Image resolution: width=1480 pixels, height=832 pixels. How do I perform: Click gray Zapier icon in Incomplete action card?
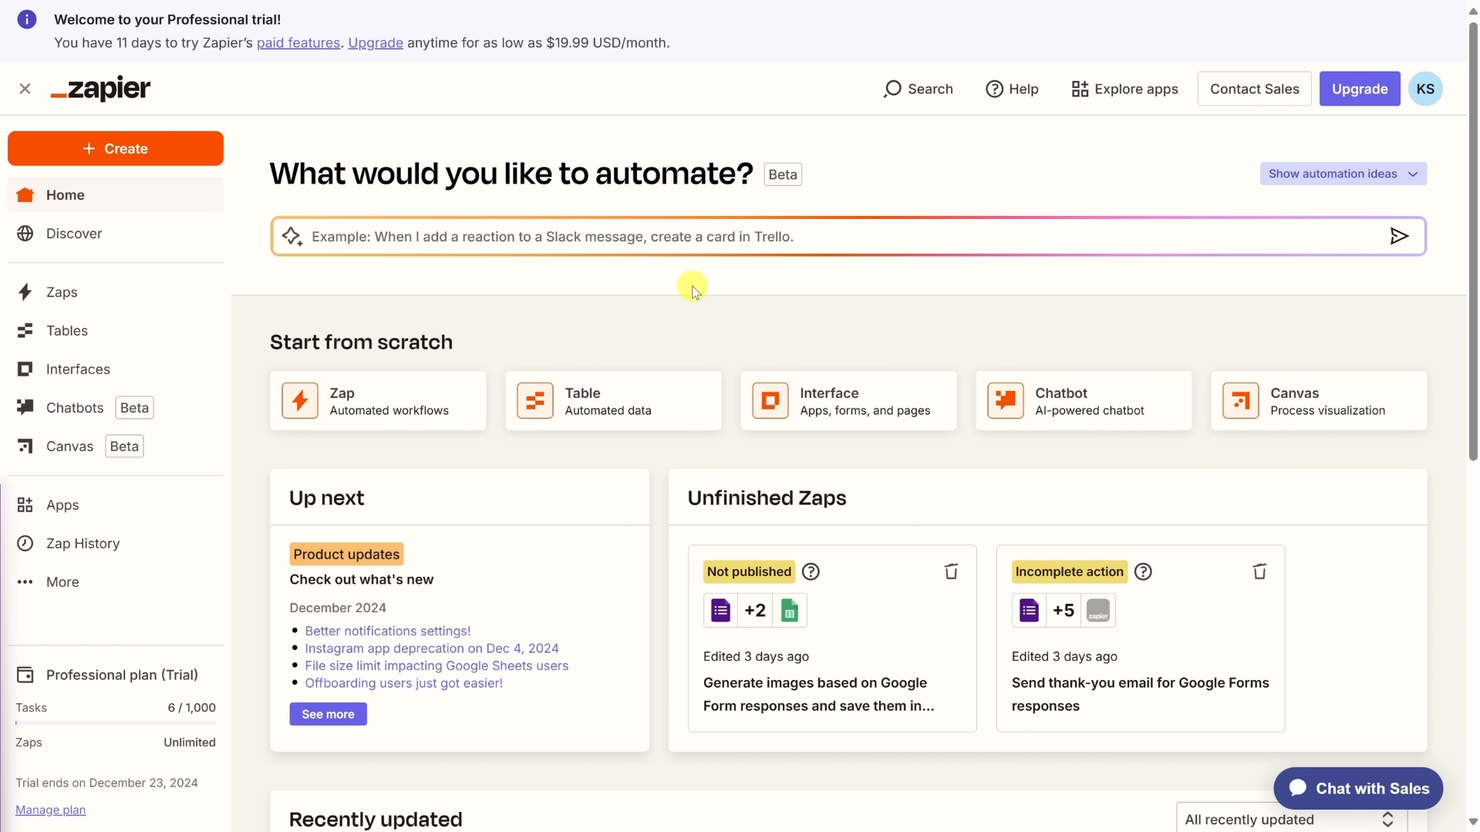1098,610
